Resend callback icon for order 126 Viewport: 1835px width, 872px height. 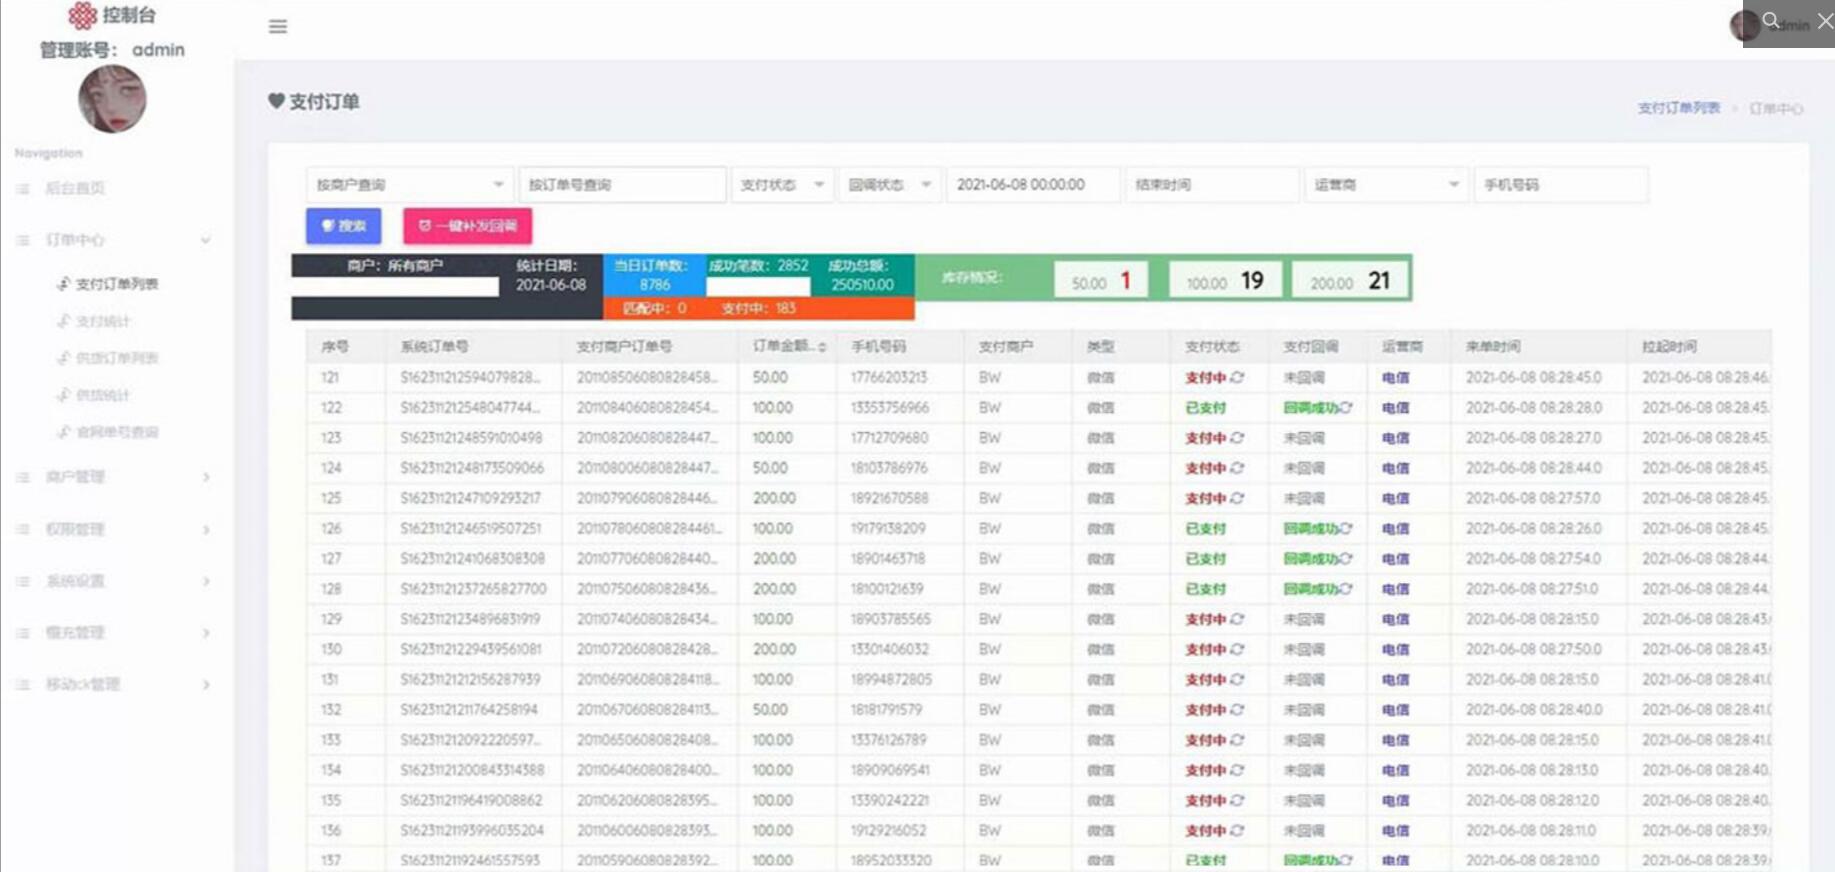click(x=1346, y=529)
